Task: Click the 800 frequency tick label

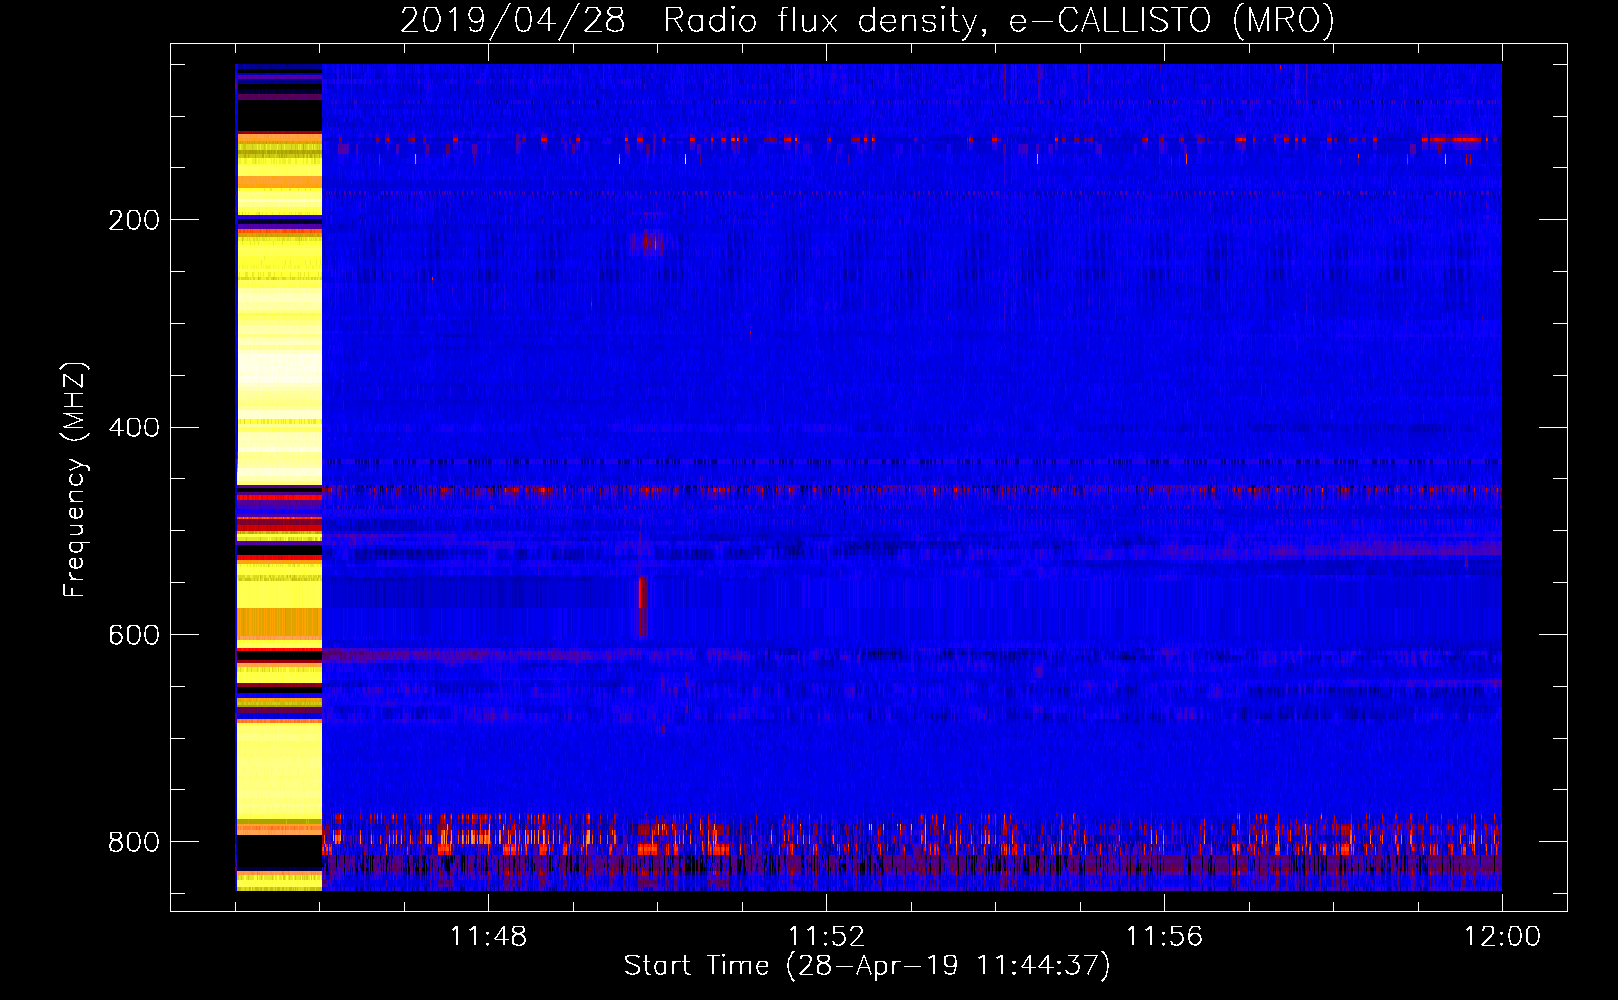Action: click(134, 842)
